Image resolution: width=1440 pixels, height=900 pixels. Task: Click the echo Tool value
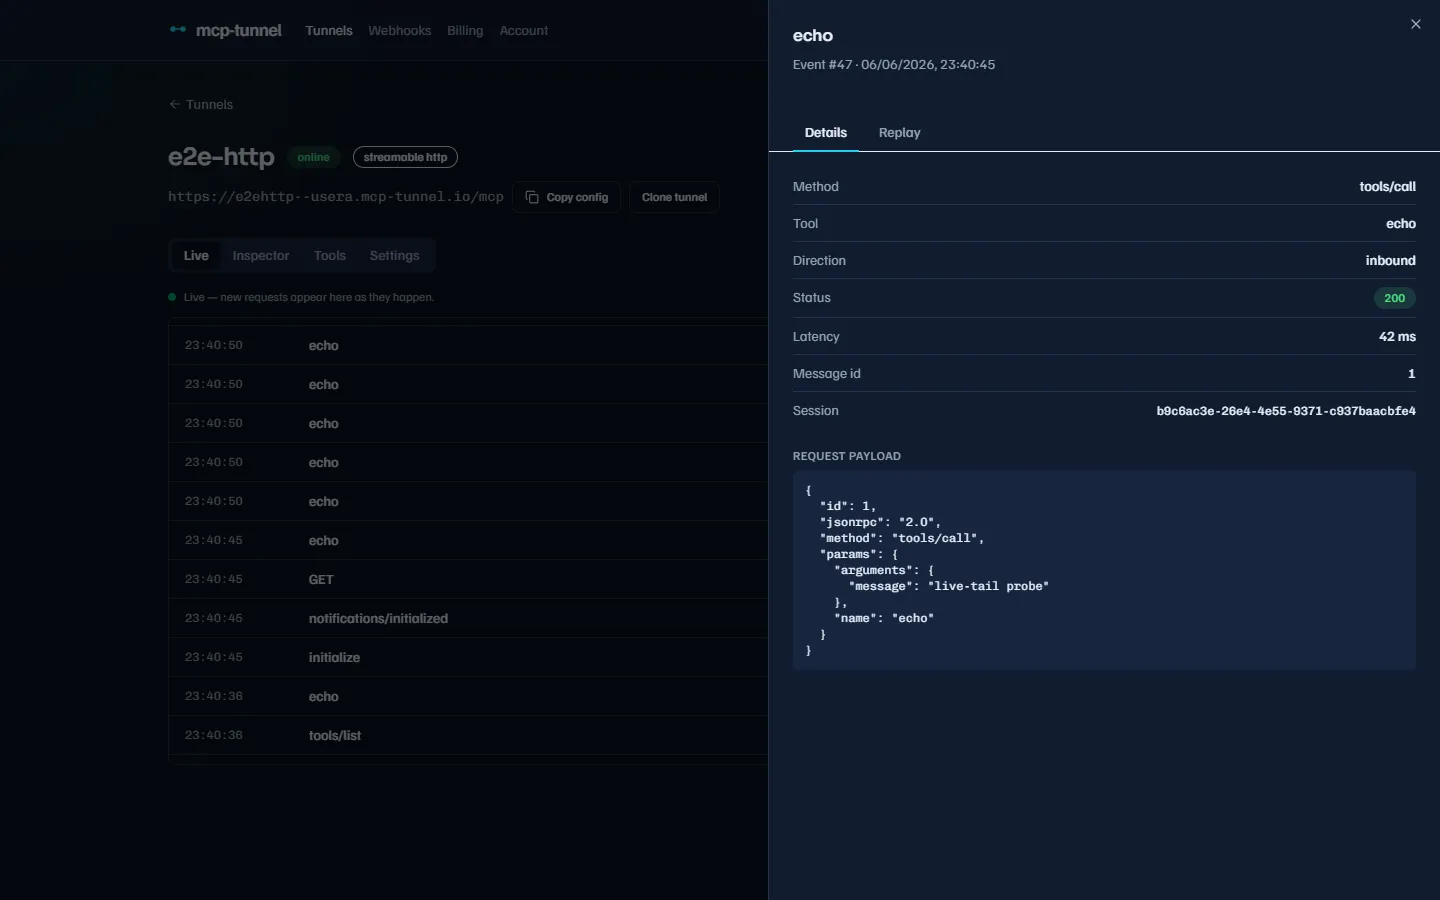(1400, 224)
